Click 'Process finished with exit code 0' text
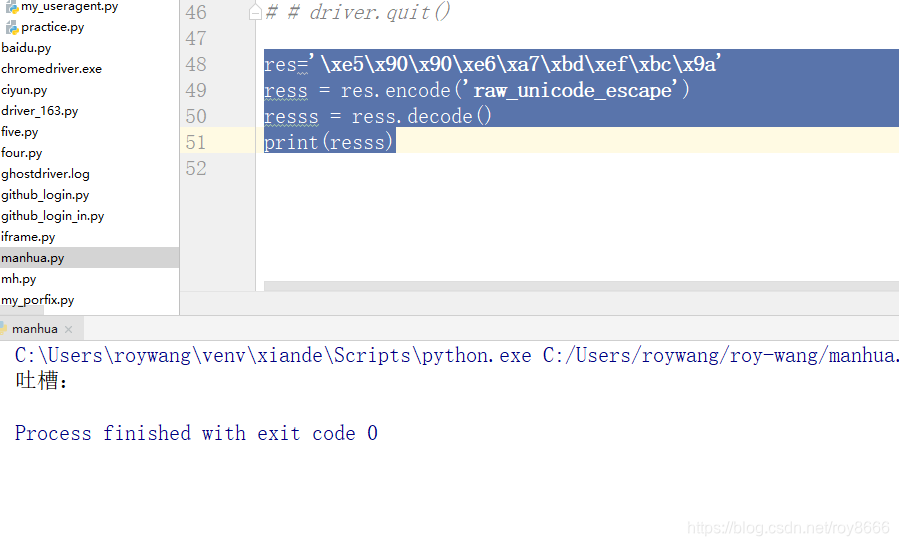Viewport: 899px width, 546px height. click(196, 433)
